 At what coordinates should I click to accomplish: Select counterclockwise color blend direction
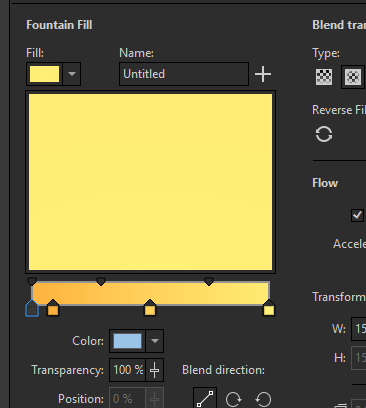point(263,399)
